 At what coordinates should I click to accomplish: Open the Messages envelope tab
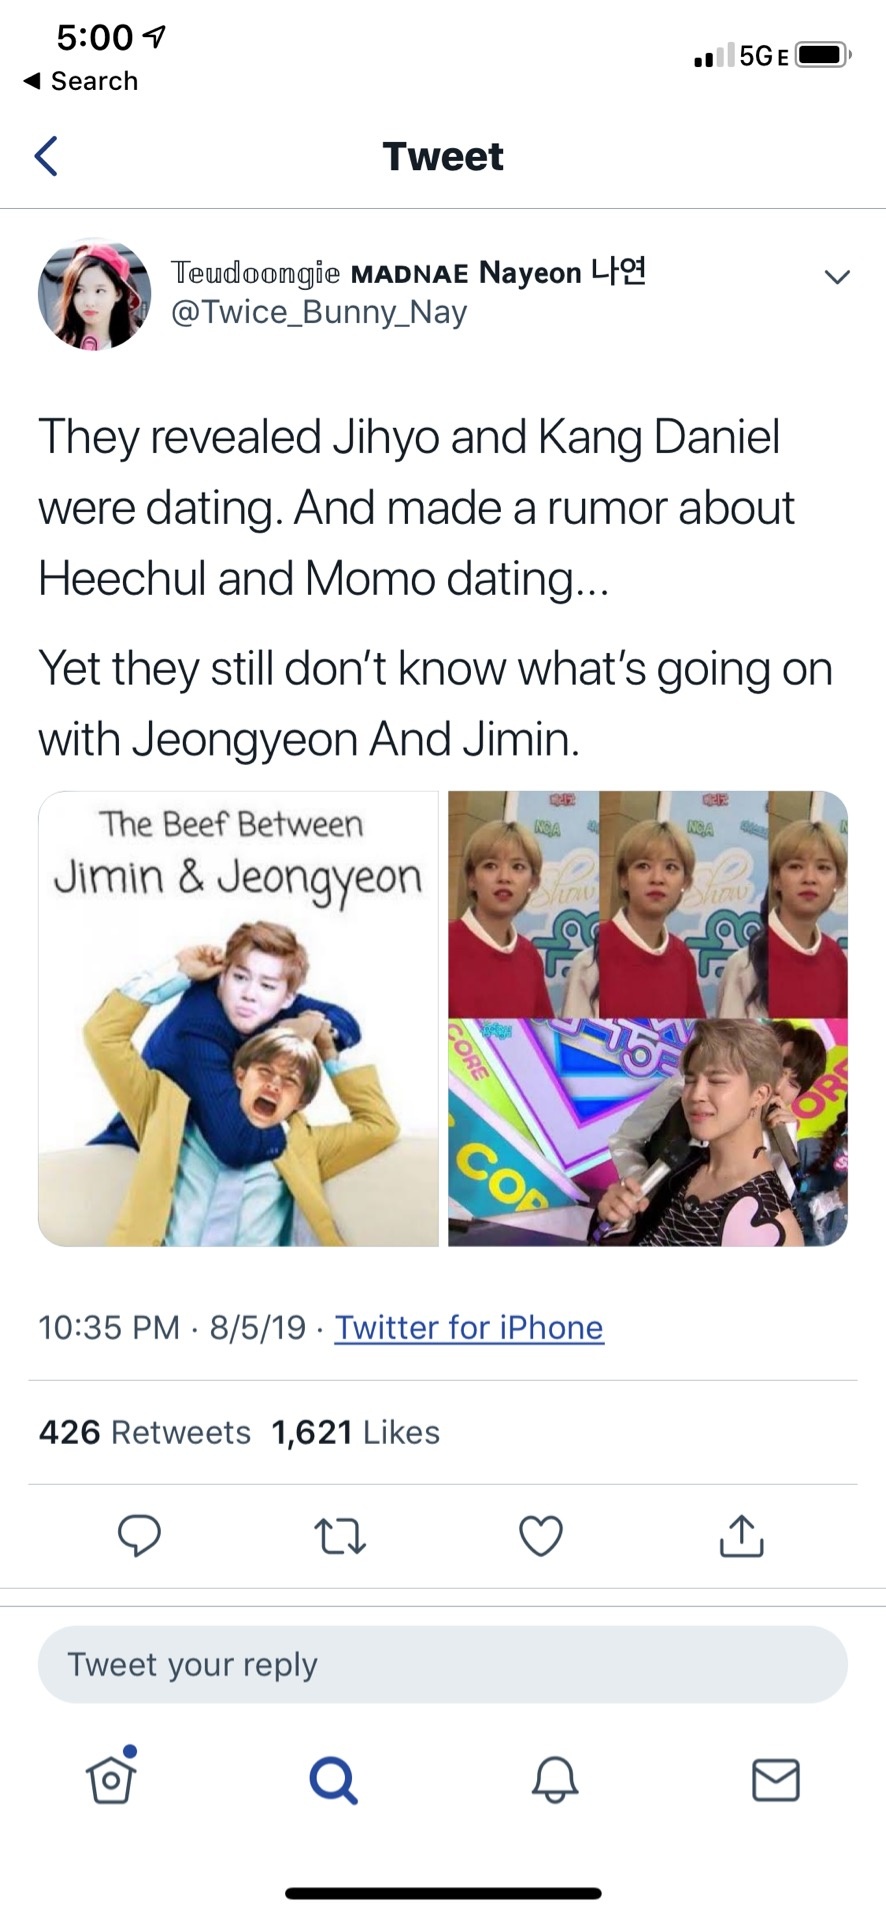pos(776,1780)
